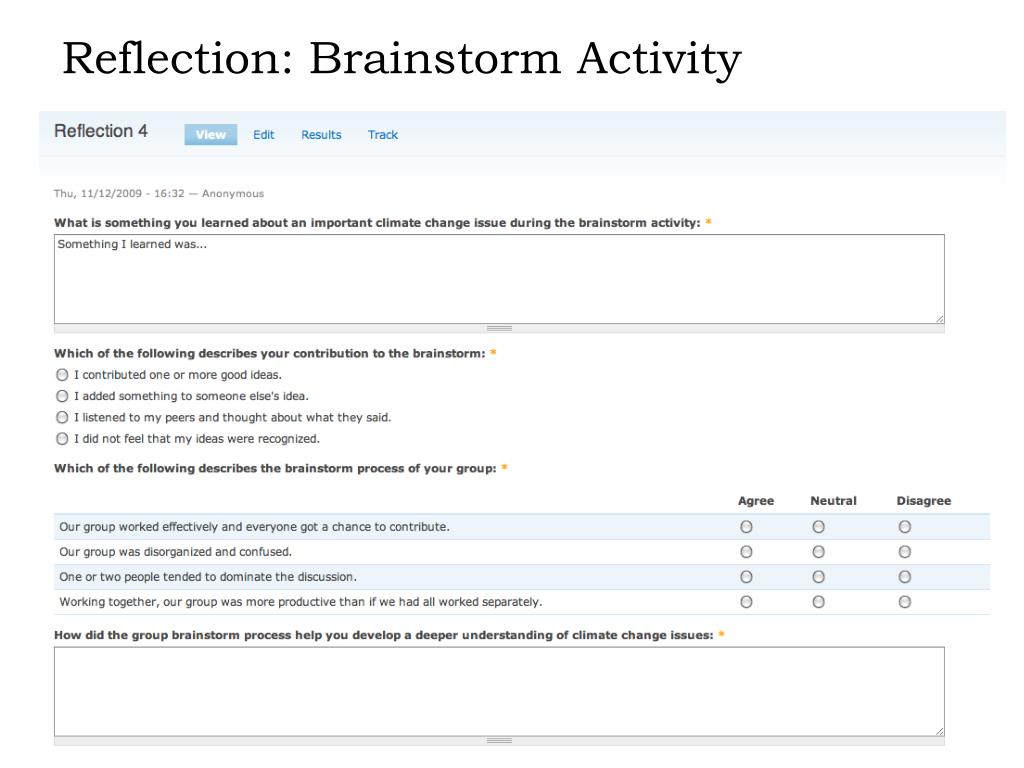Open the Track tab
Image resolution: width=1024 pixels, height=768 pixels.
pos(383,135)
